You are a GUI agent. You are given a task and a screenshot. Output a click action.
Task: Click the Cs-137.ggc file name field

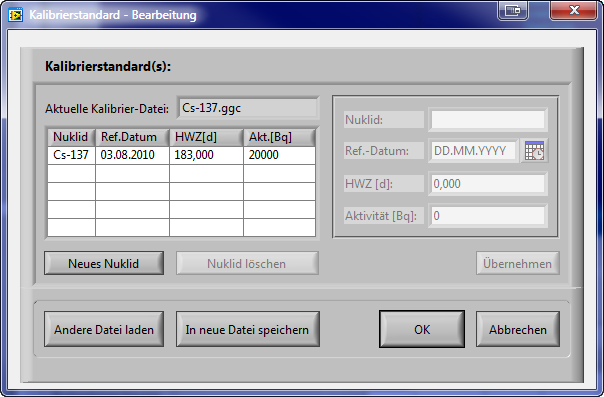[248, 108]
